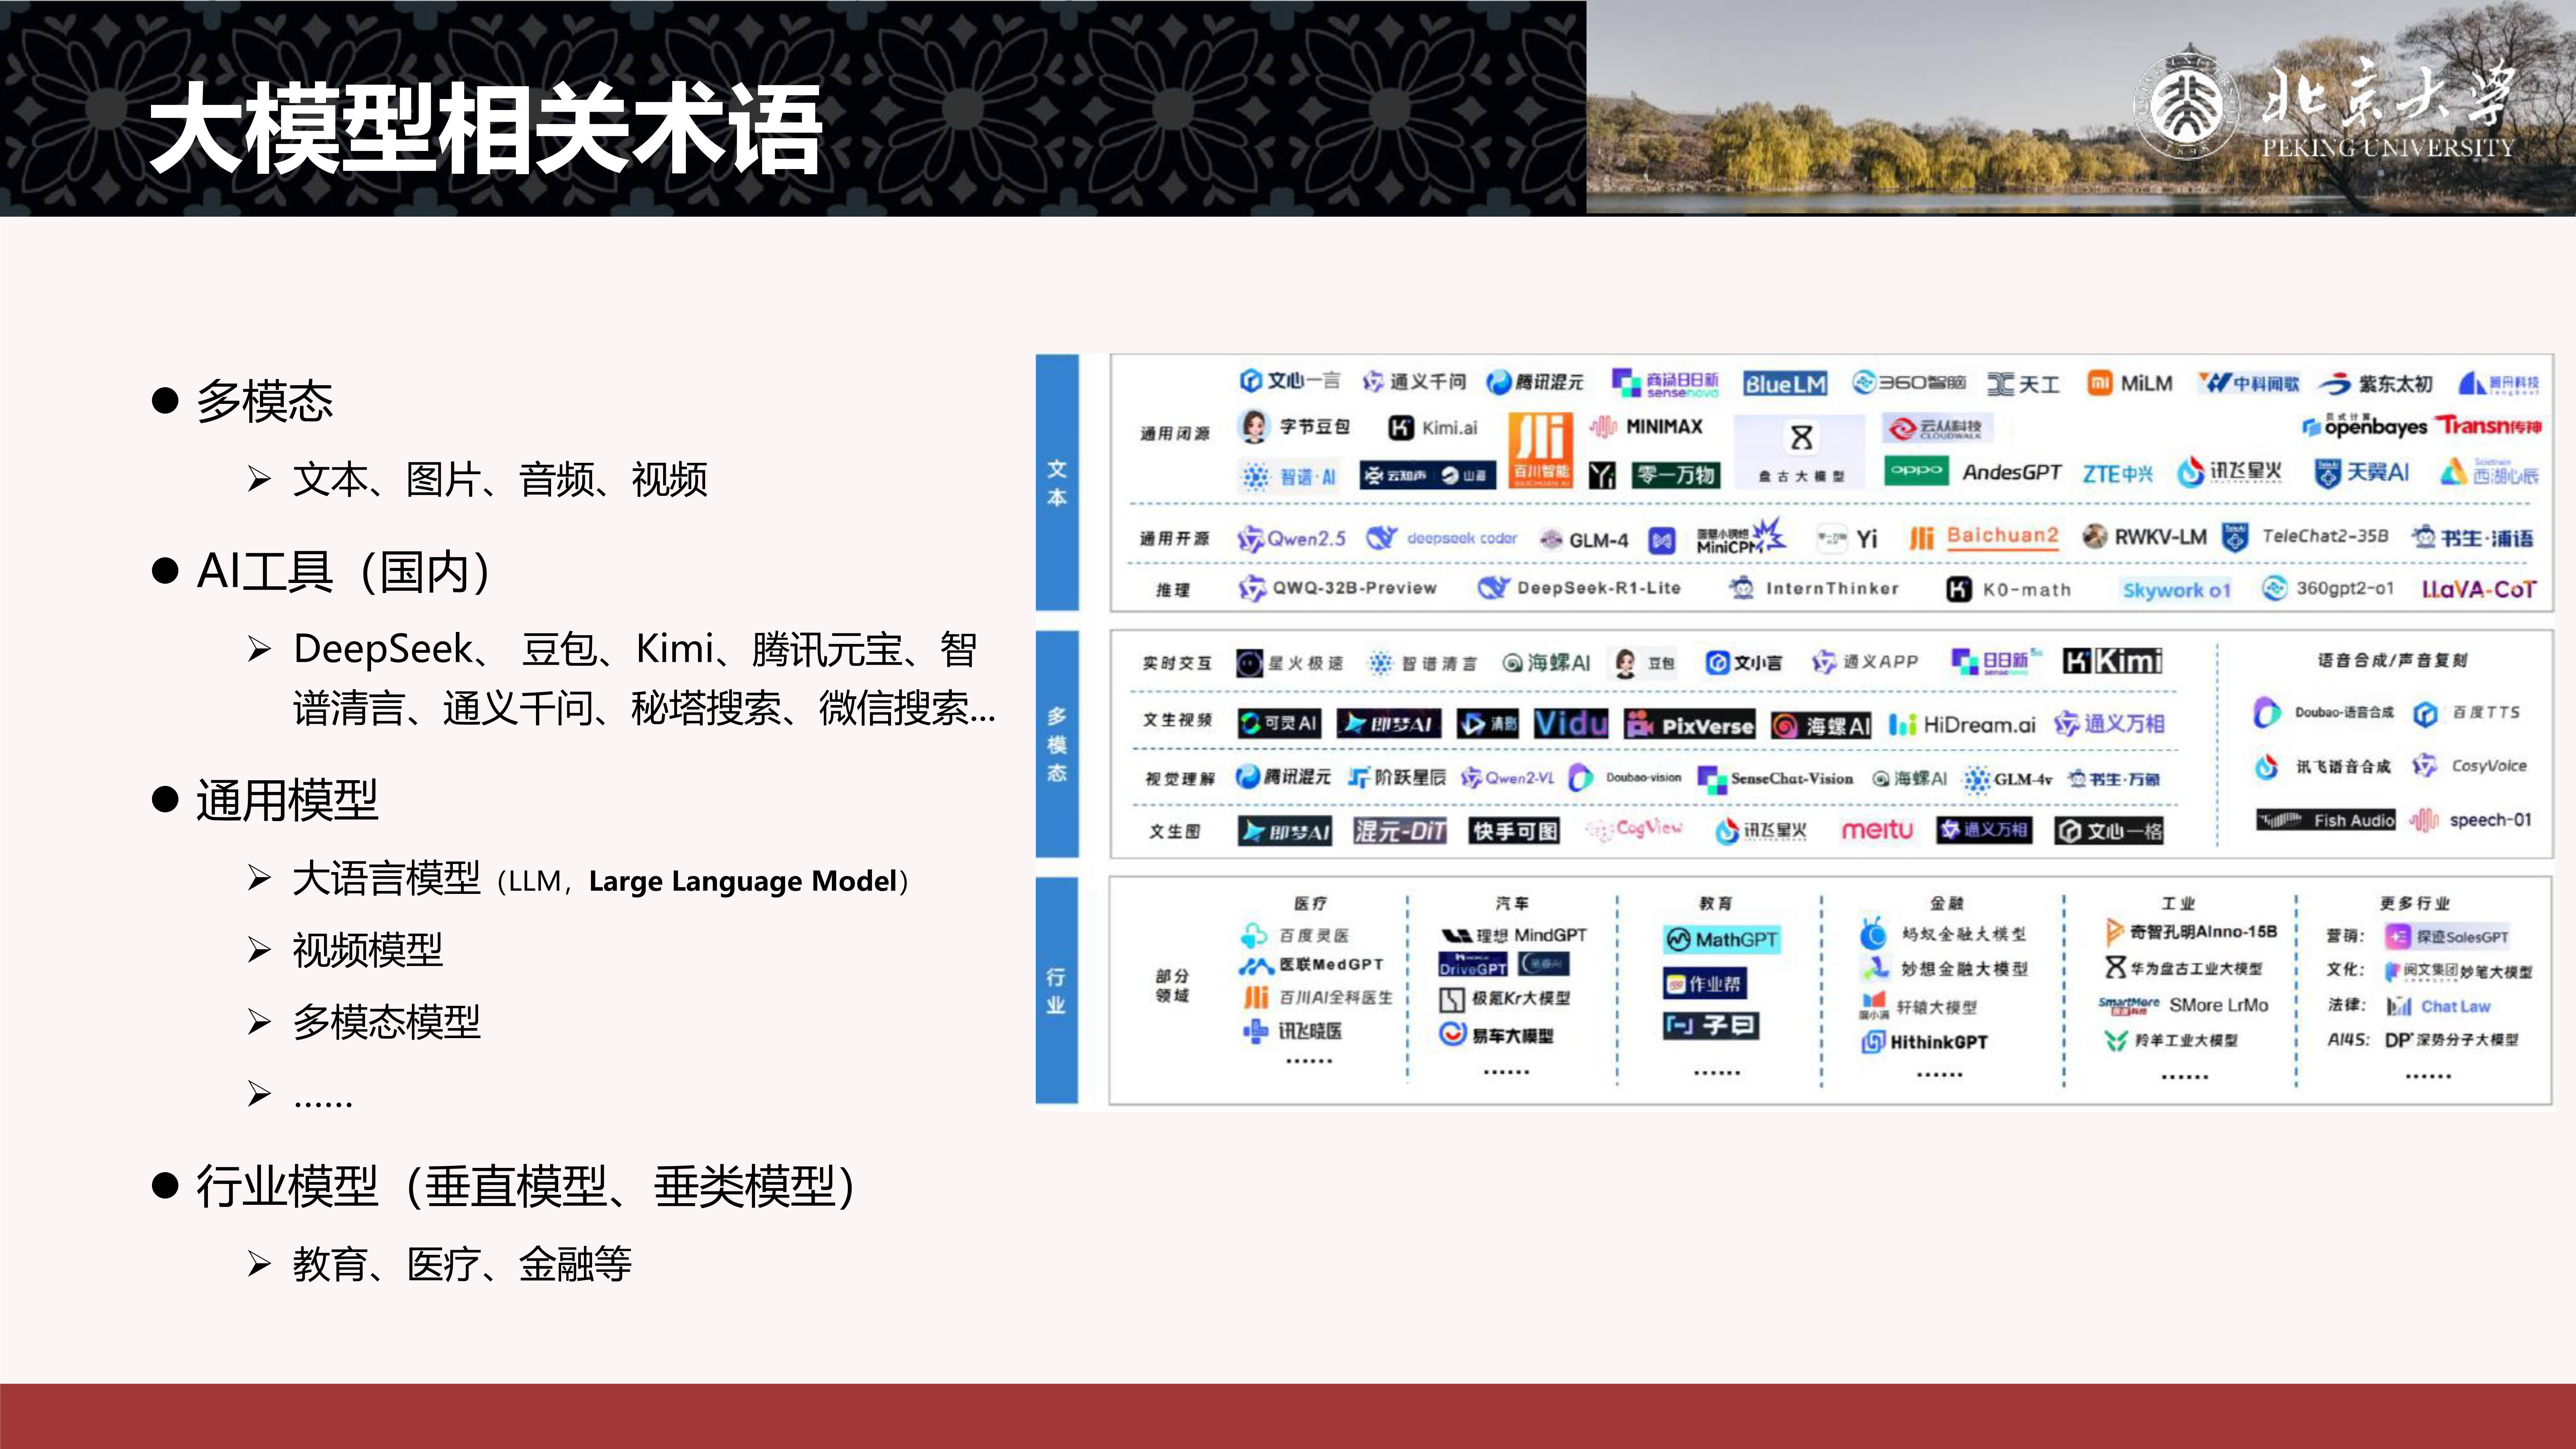The width and height of the screenshot is (2576, 1449).
Task: Click the 字节豆包 avatar logo
Action: (x=1294, y=427)
